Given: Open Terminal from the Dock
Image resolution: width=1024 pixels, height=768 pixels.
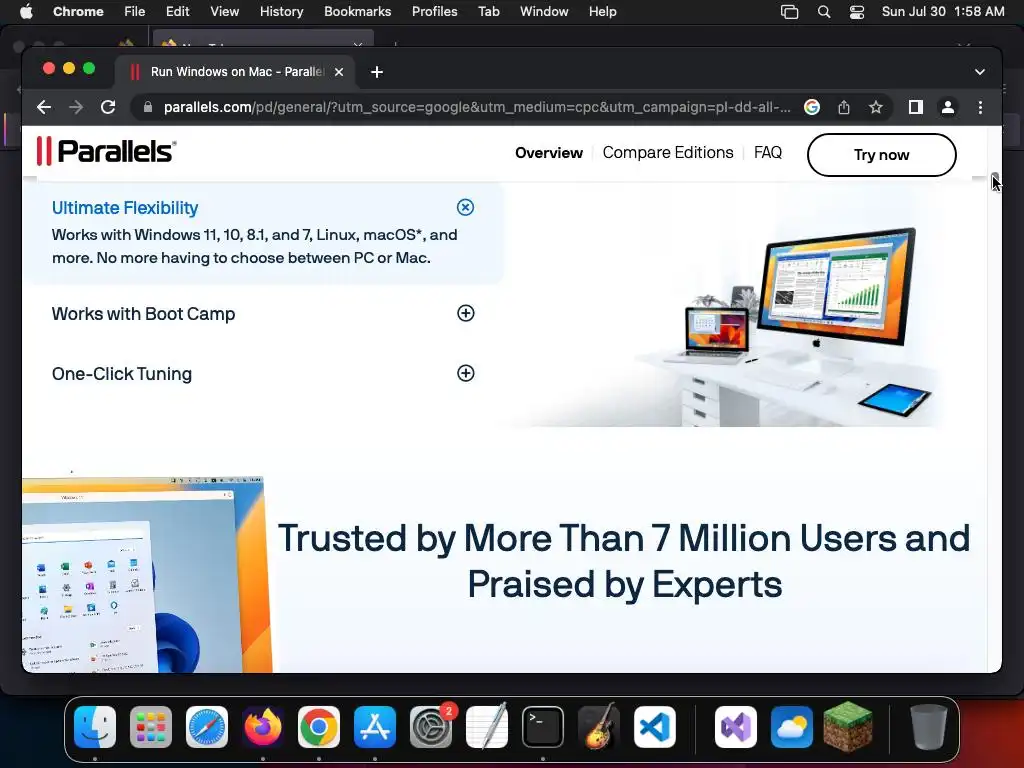Looking at the screenshot, I should 543,727.
